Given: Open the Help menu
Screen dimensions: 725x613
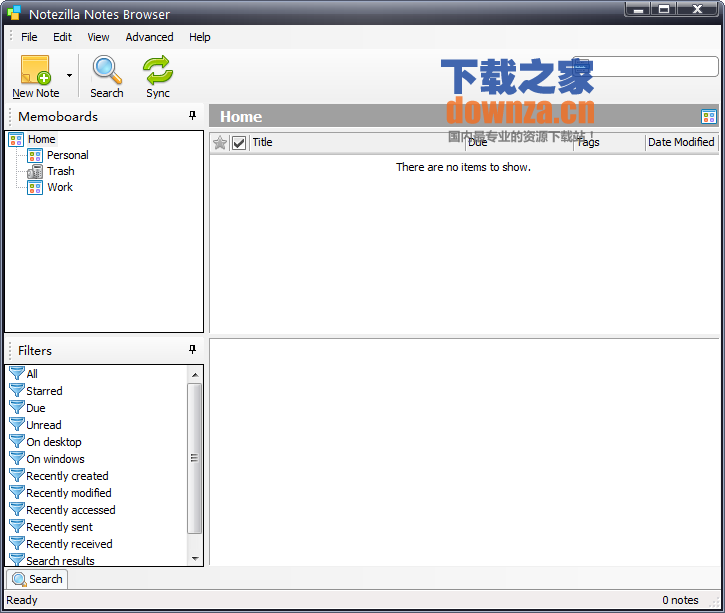Looking at the screenshot, I should (200, 37).
